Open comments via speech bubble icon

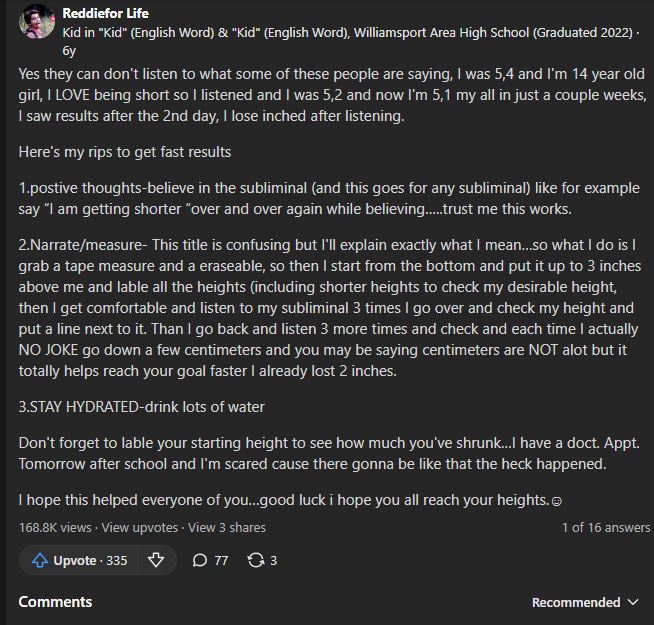(x=200, y=560)
